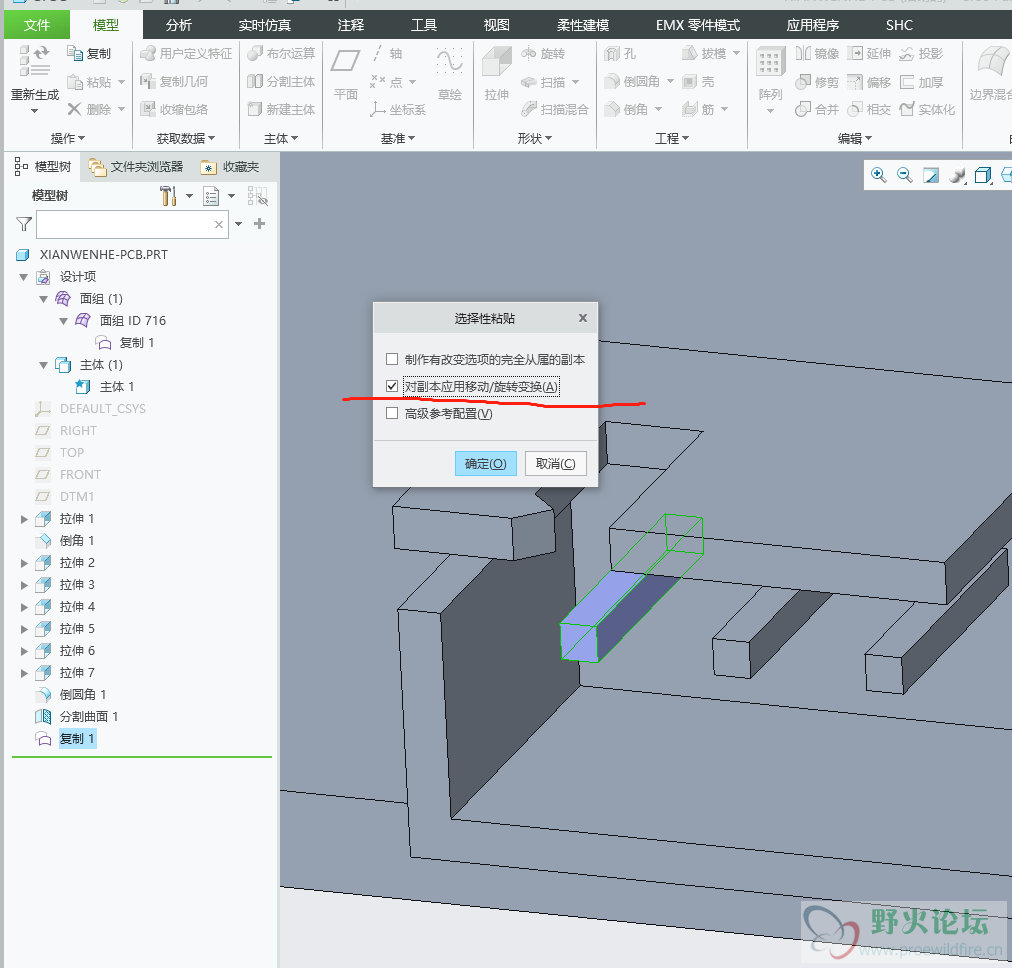The width and height of the screenshot is (1012, 968).
Task: Switch to the 收藏夹 panel tab
Action: tap(230, 167)
